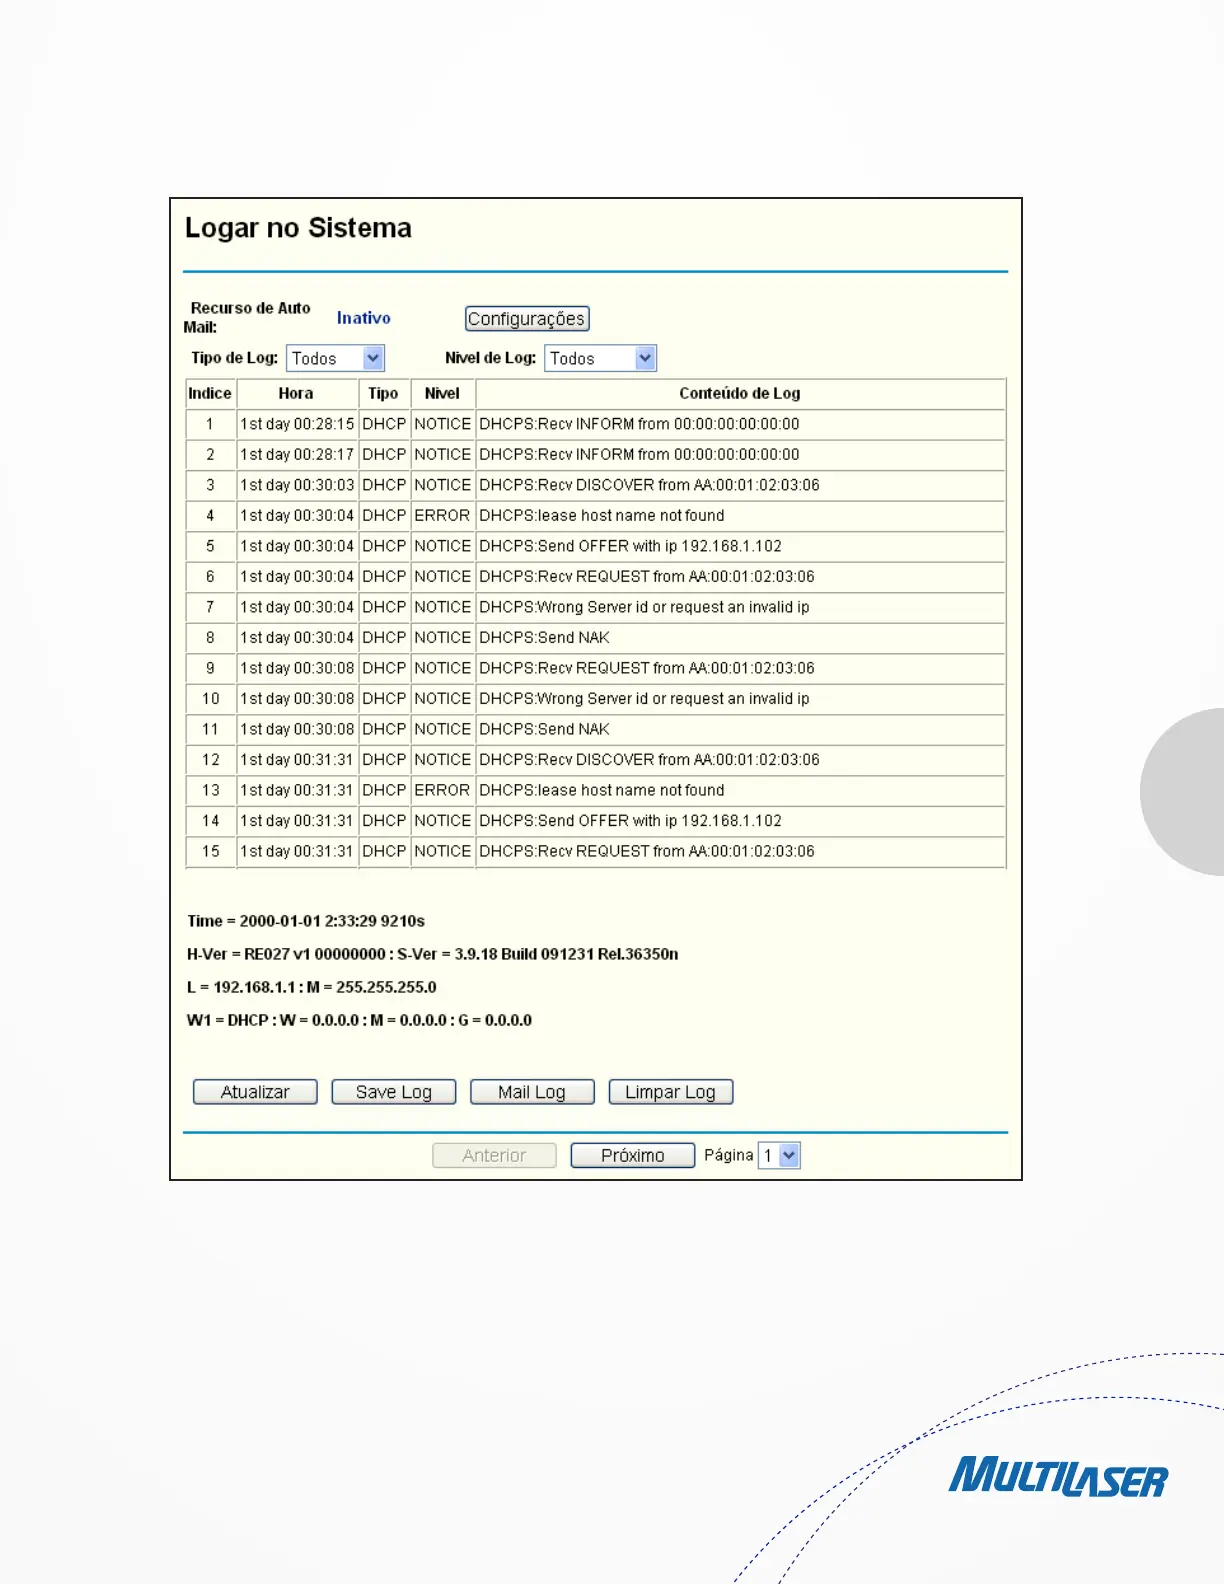Select row 13 lease host name message
This screenshot has height=1584, width=1224.
[602, 790]
